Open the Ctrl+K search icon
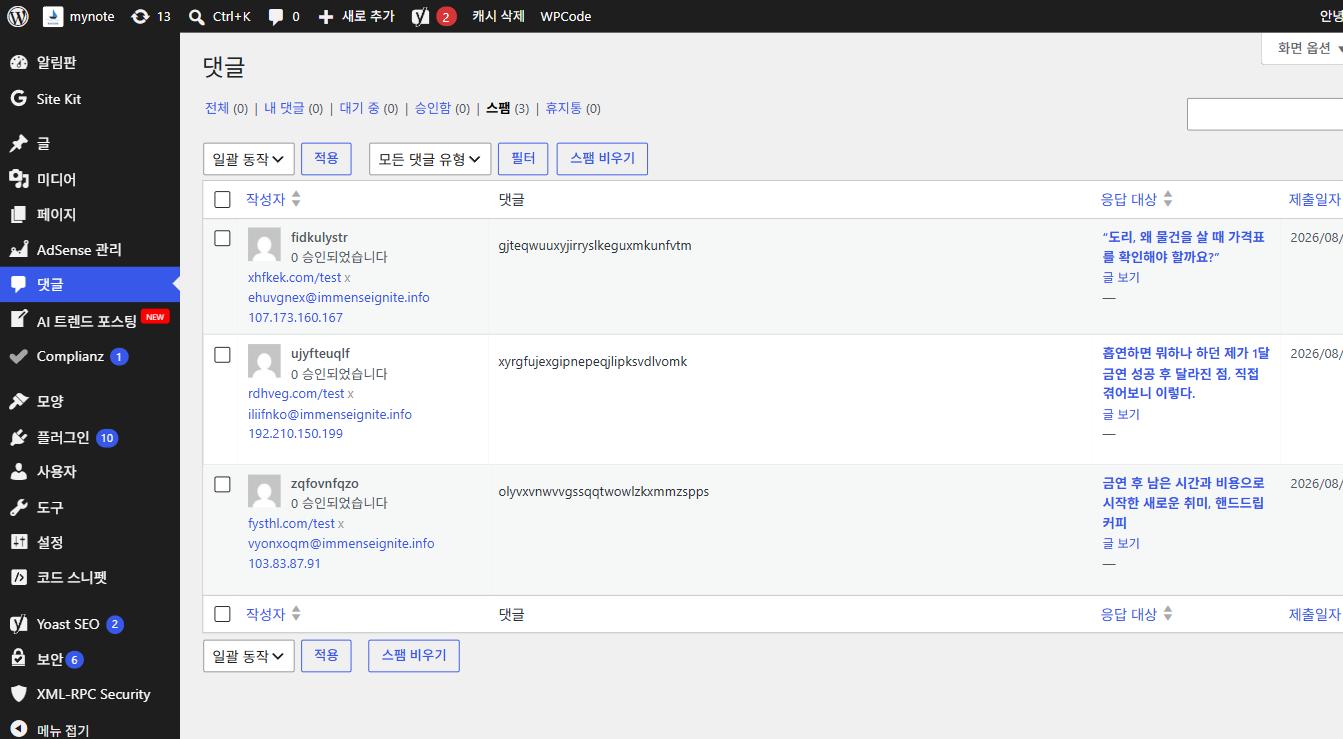Screen dimensions: 1343x739 pos(197,16)
